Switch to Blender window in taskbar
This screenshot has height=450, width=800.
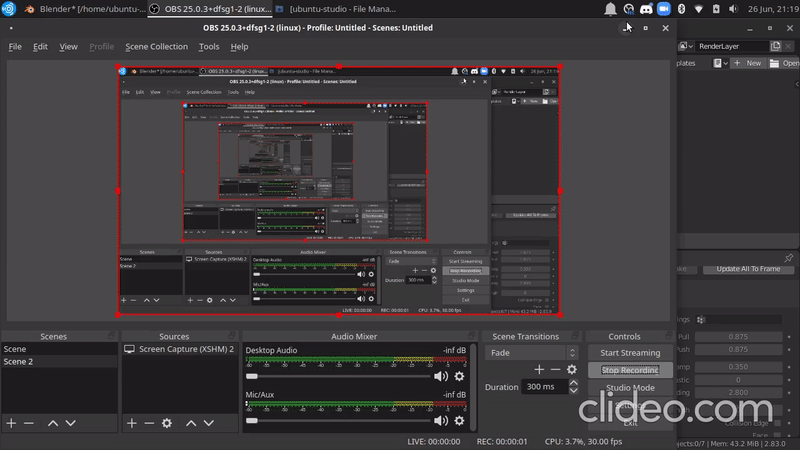85,9
